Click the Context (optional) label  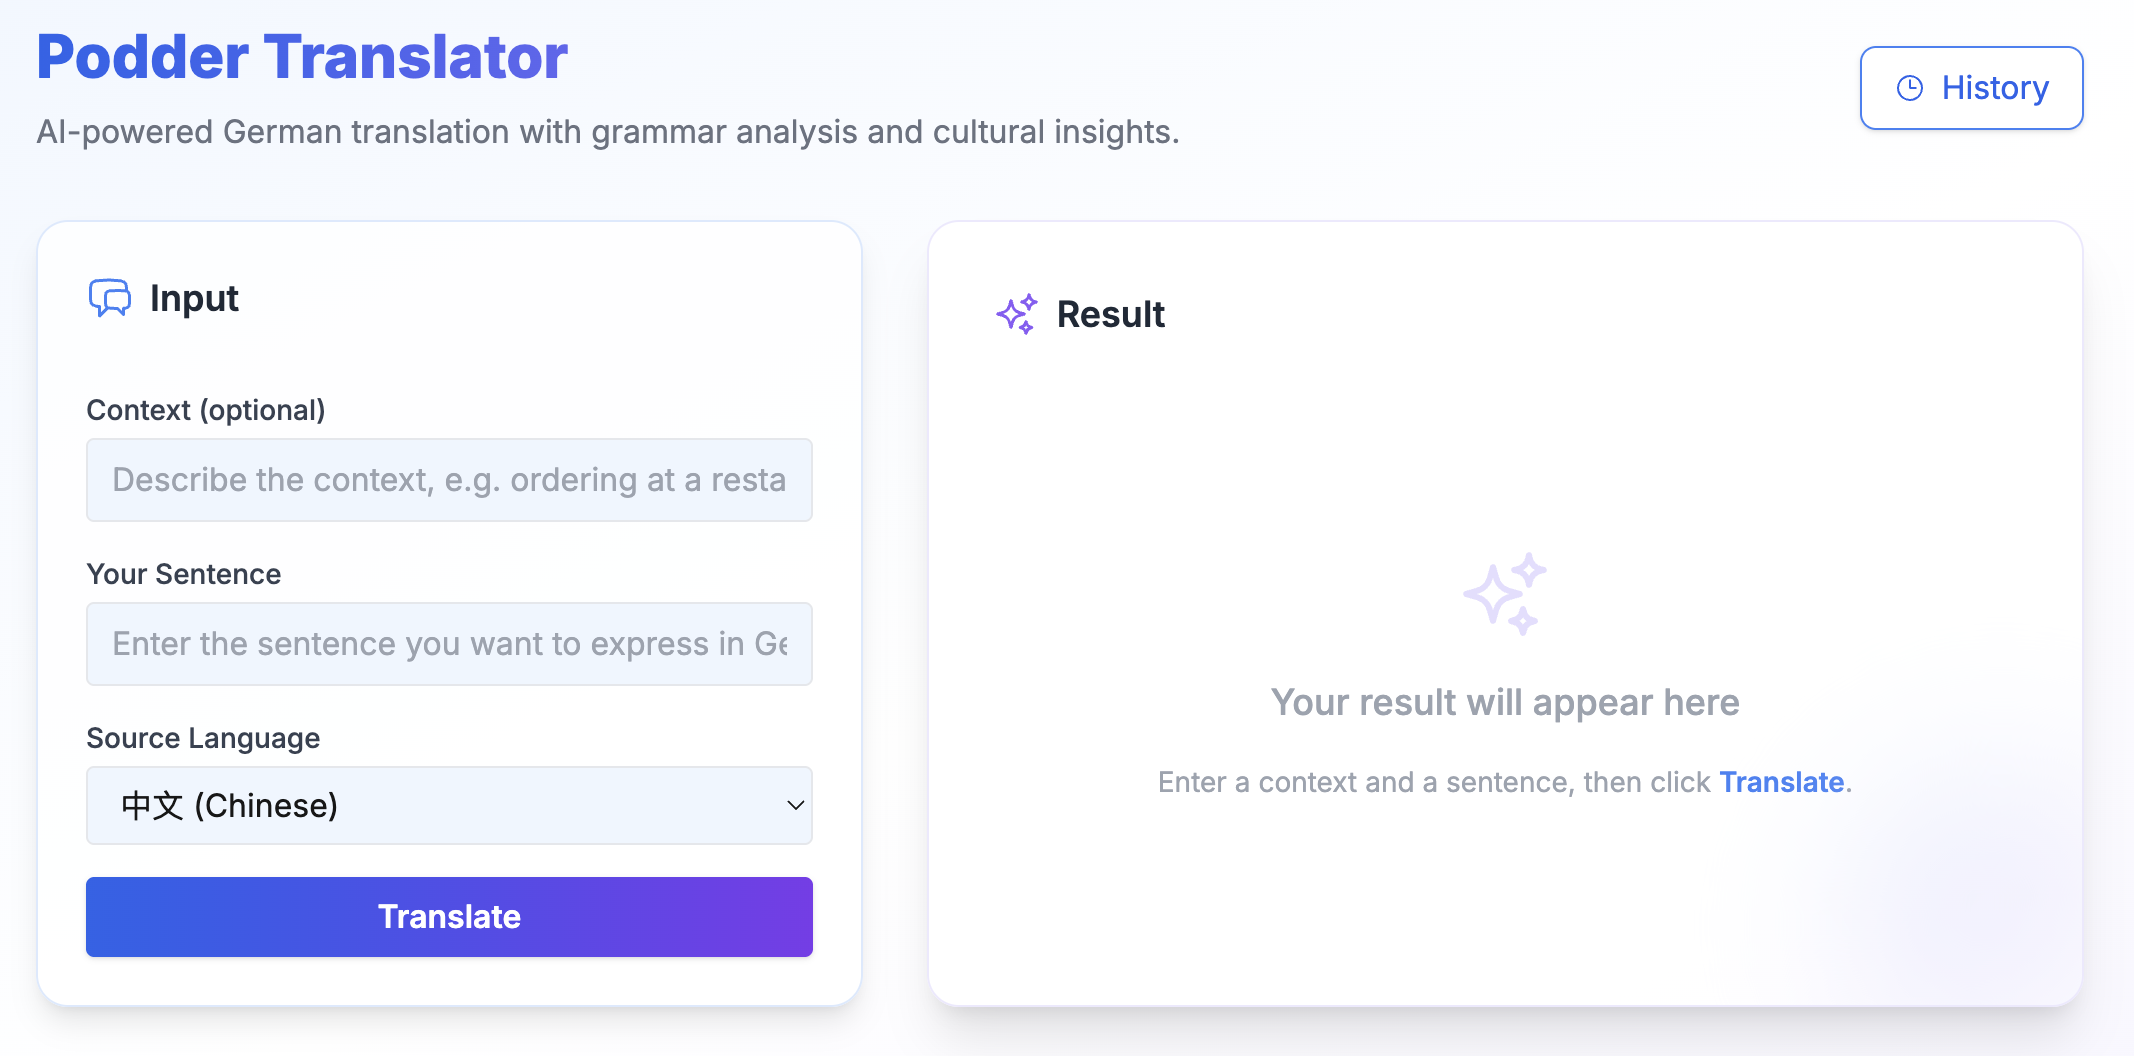point(206,410)
